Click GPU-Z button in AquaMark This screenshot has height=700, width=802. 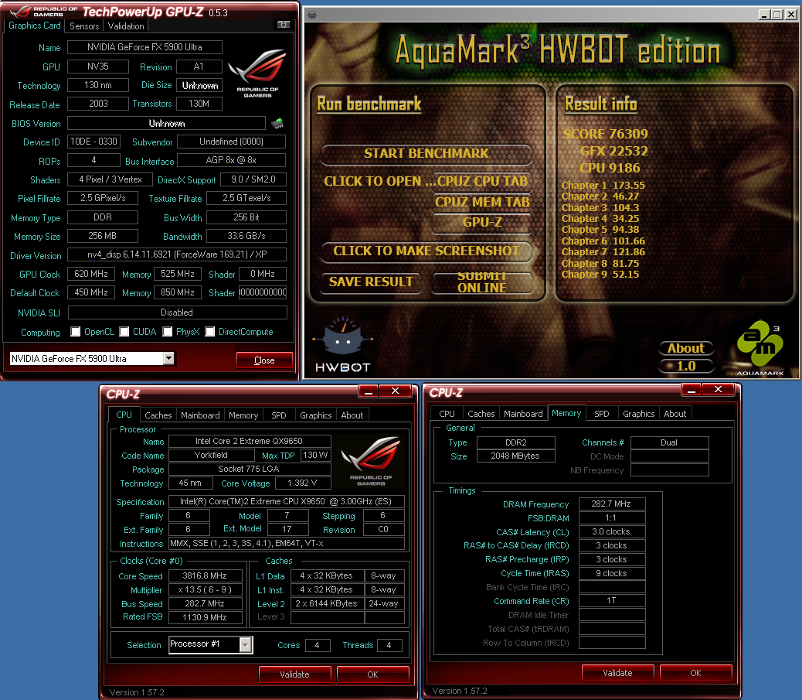click(482, 222)
